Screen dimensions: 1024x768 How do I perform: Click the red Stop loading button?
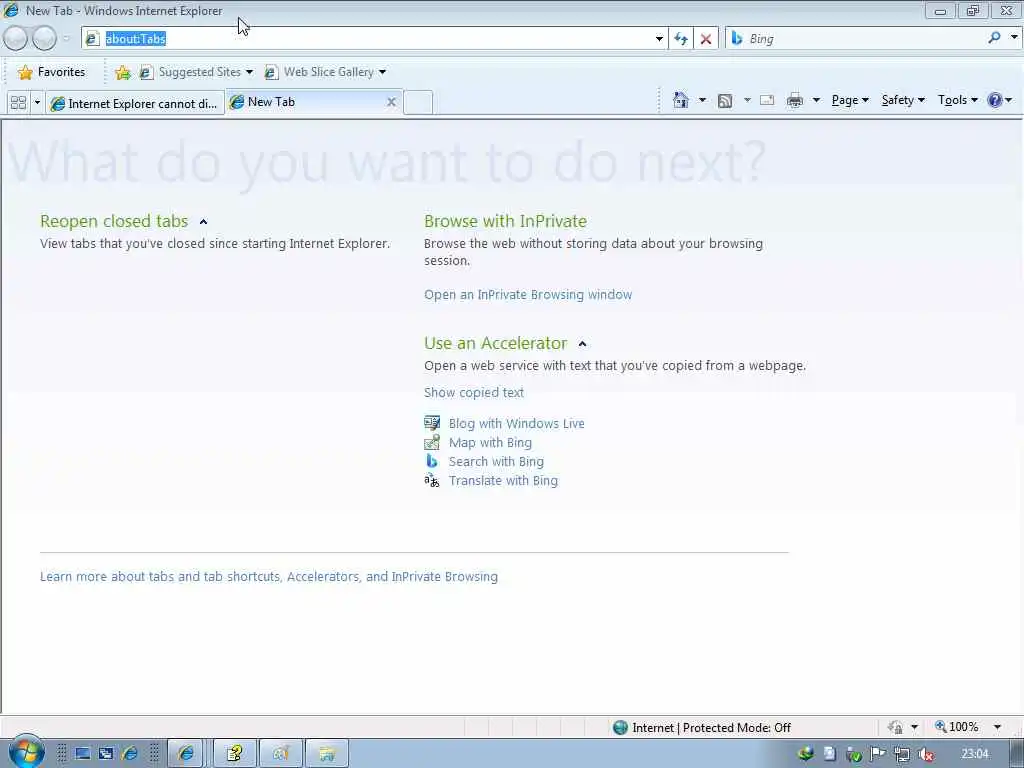705,39
